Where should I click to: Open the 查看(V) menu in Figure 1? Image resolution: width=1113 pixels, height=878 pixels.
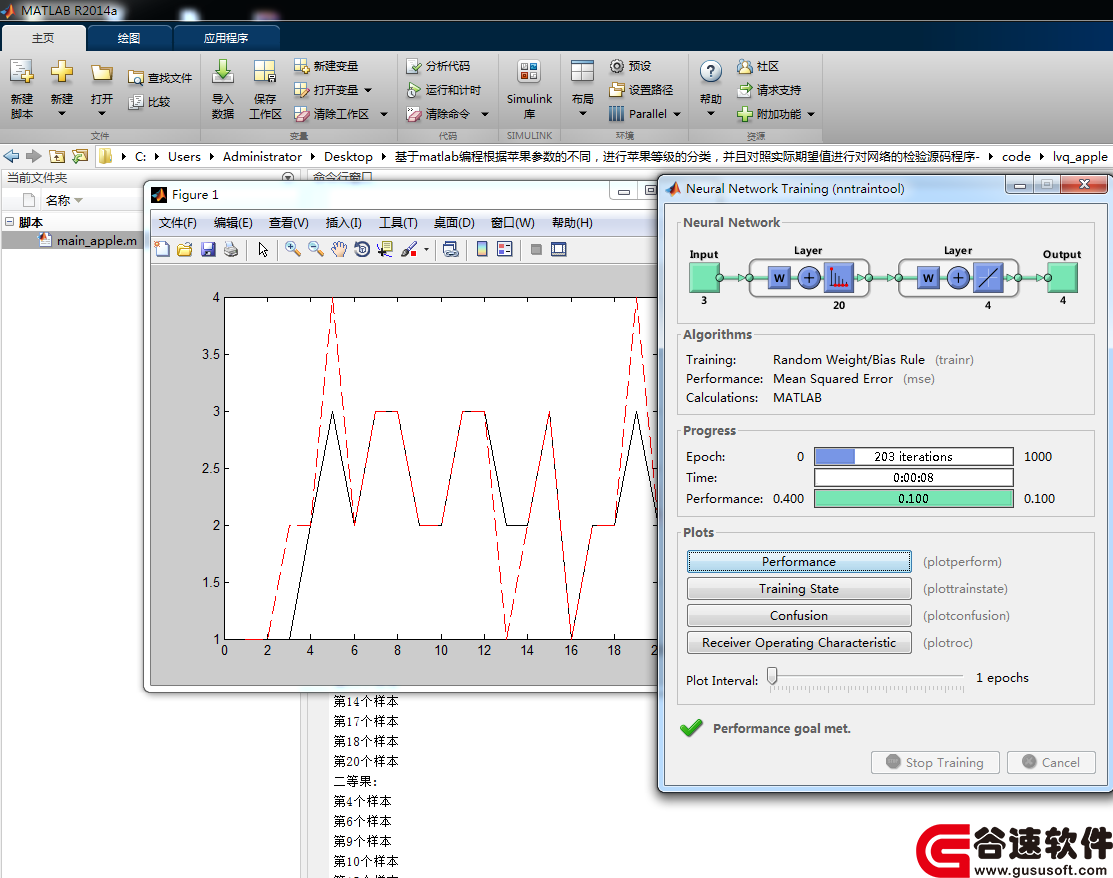pos(288,223)
